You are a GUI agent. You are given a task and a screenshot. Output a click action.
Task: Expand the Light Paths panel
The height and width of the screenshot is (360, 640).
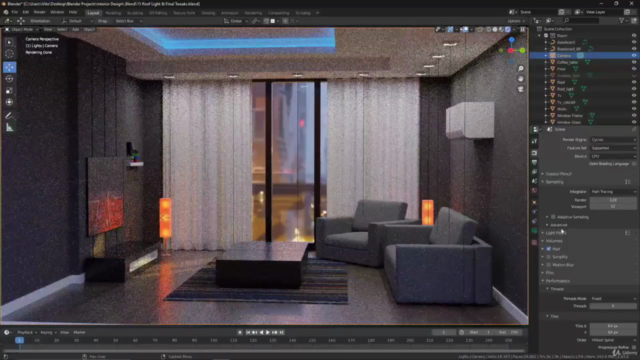click(556, 233)
